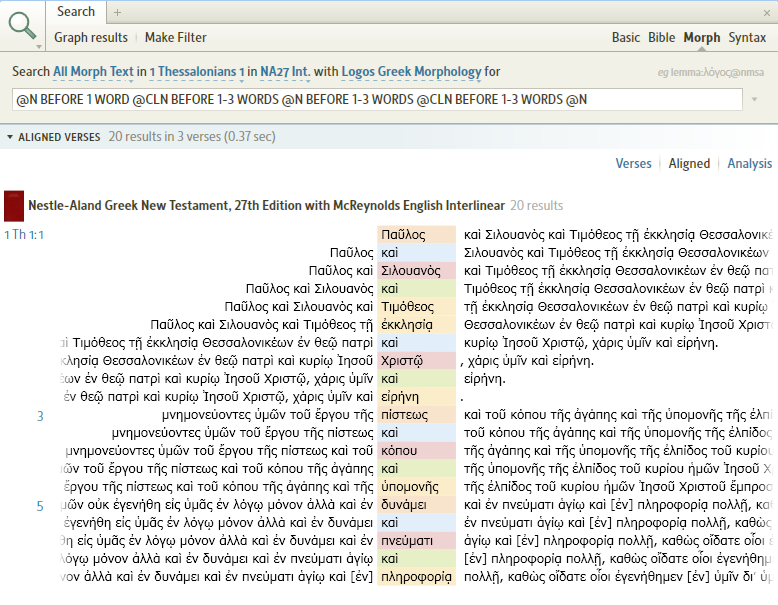Change the All Morph Text search field option
Image resolution: width=778 pixels, height=605 pixels.
[x=93, y=71]
